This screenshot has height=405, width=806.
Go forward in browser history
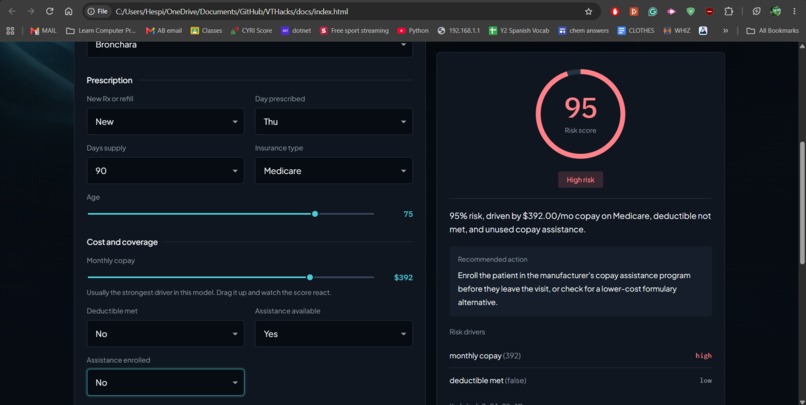(31, 11)
